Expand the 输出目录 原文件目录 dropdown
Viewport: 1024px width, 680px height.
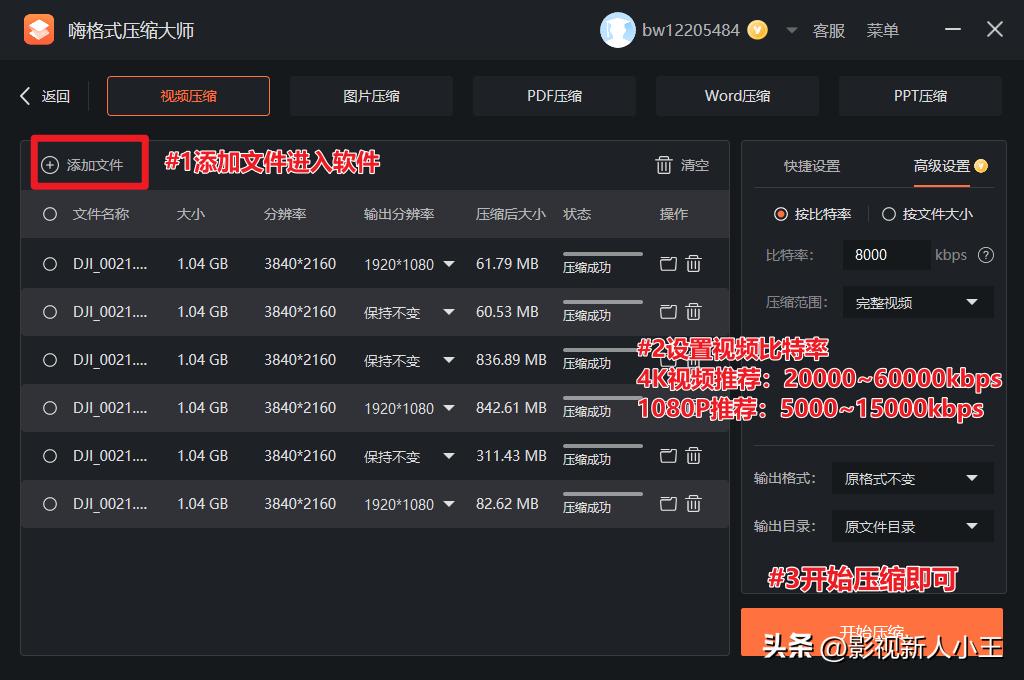(x=913, y=526)
